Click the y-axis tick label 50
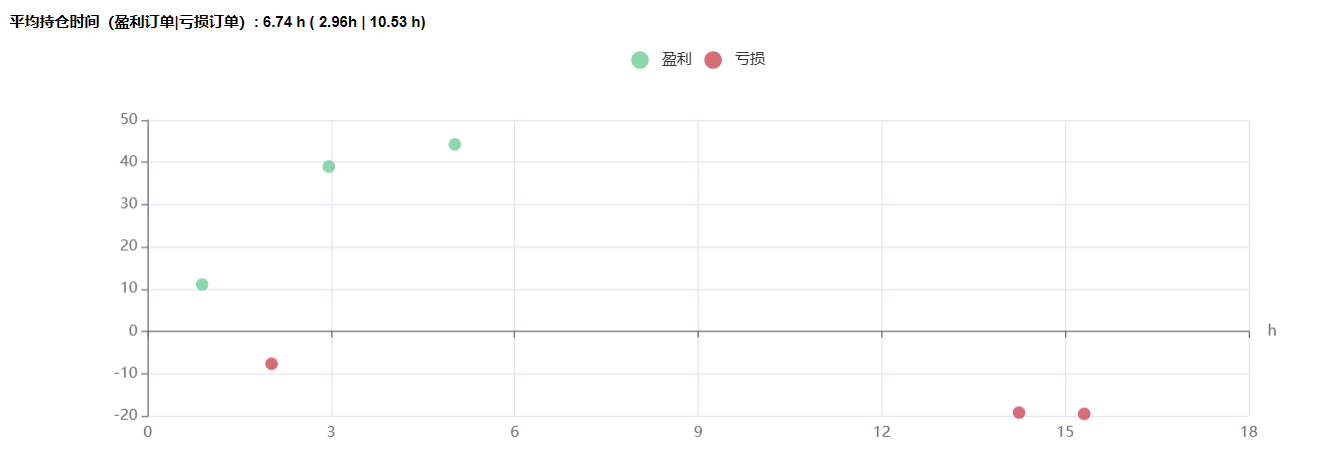 click(129, 119)
